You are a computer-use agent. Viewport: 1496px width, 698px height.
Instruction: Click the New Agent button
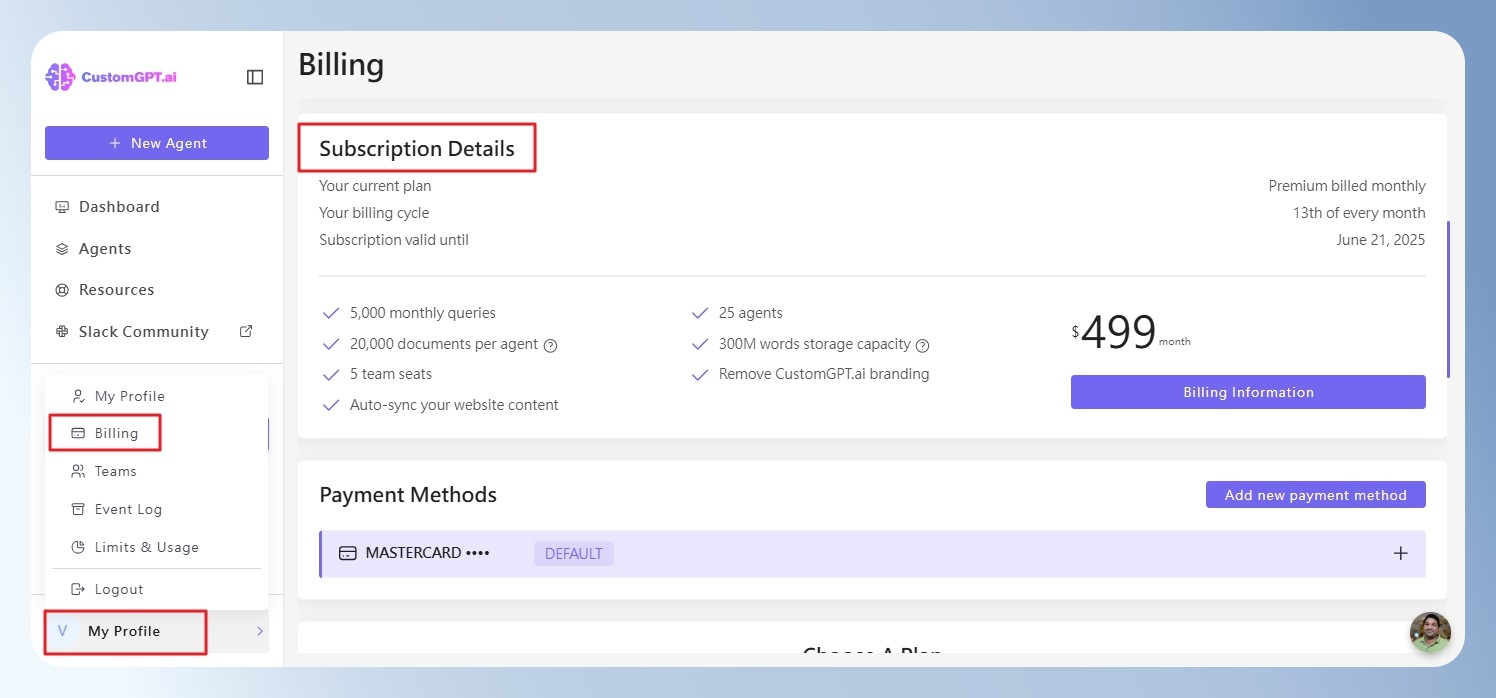157,143
